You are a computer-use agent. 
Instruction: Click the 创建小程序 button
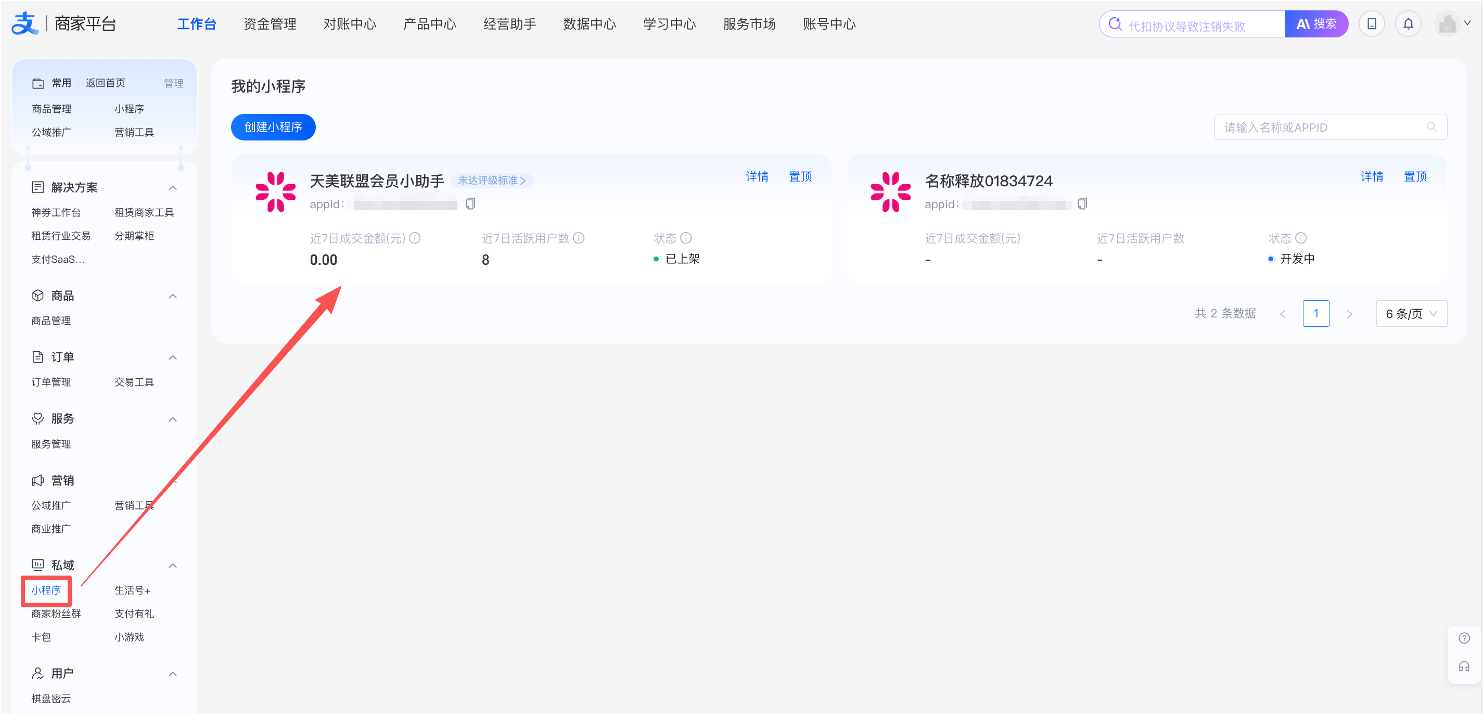pyautogui.click(x=273, y=127)
